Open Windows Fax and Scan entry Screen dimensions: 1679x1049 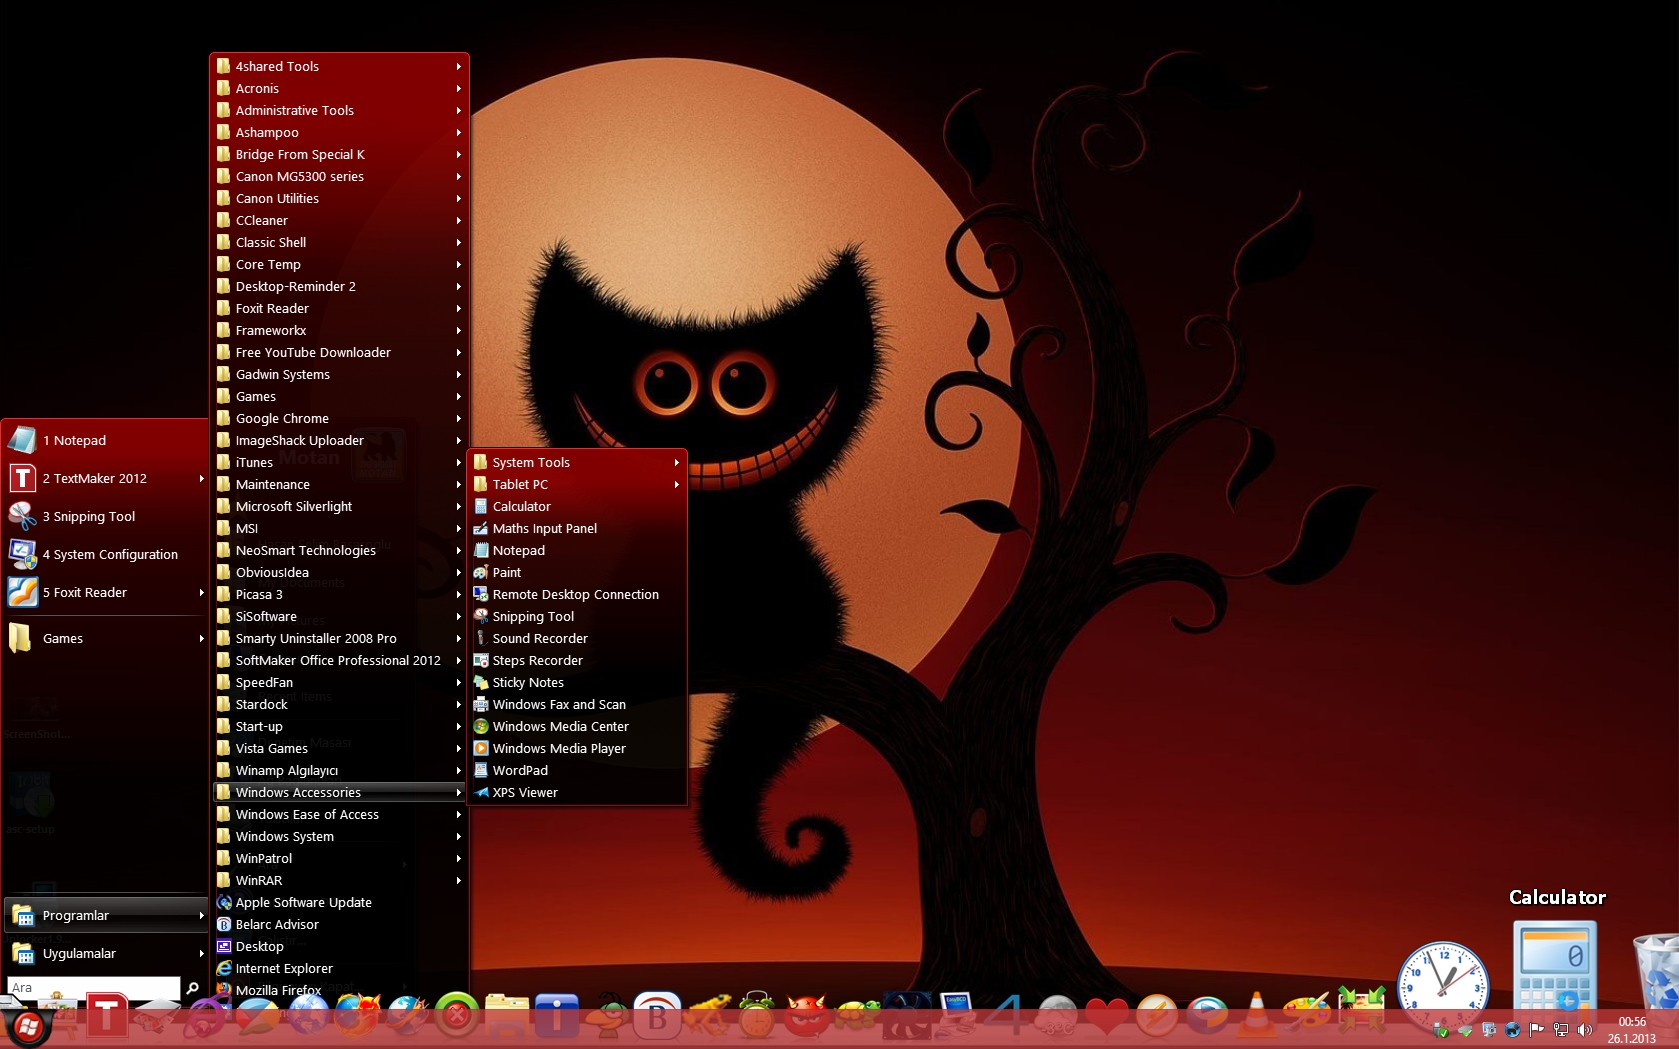[x=577, y=704]
